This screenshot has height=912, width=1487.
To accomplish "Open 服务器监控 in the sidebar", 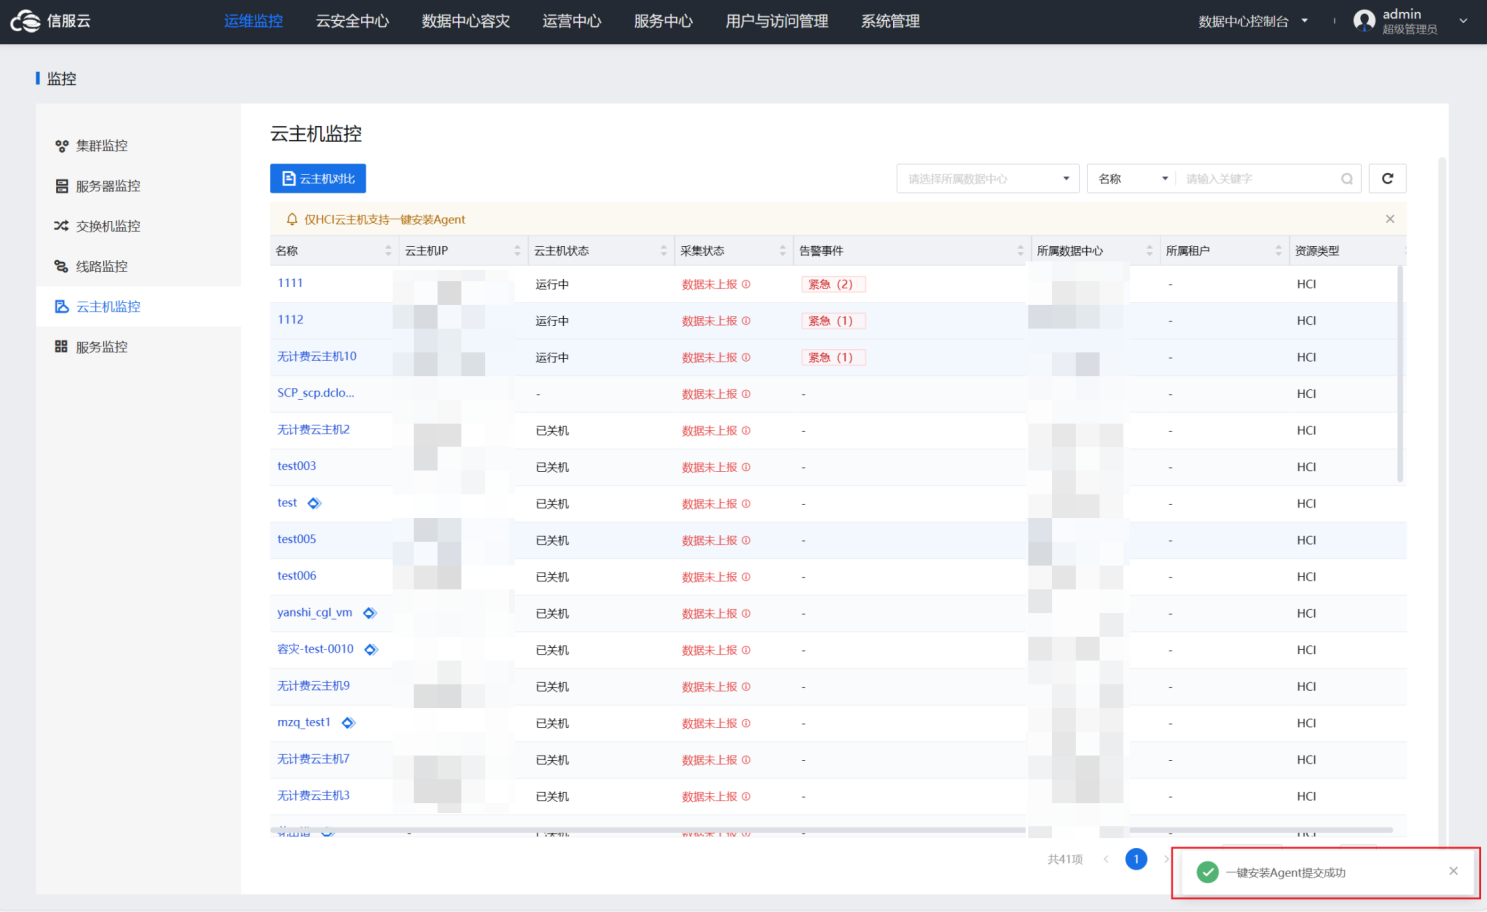I will [x=138, y=186].
